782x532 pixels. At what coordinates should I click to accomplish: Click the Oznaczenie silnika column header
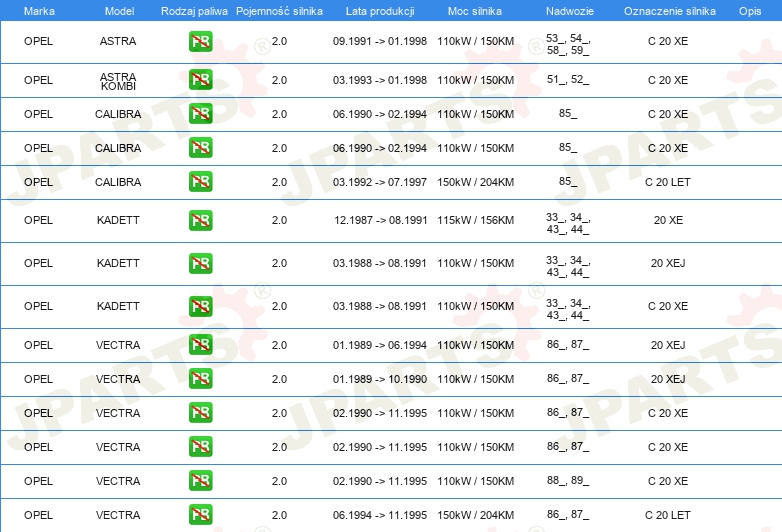670,11
